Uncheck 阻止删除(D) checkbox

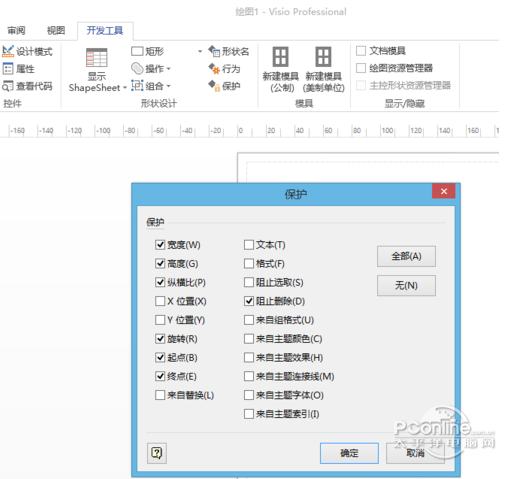pos(249,301)
